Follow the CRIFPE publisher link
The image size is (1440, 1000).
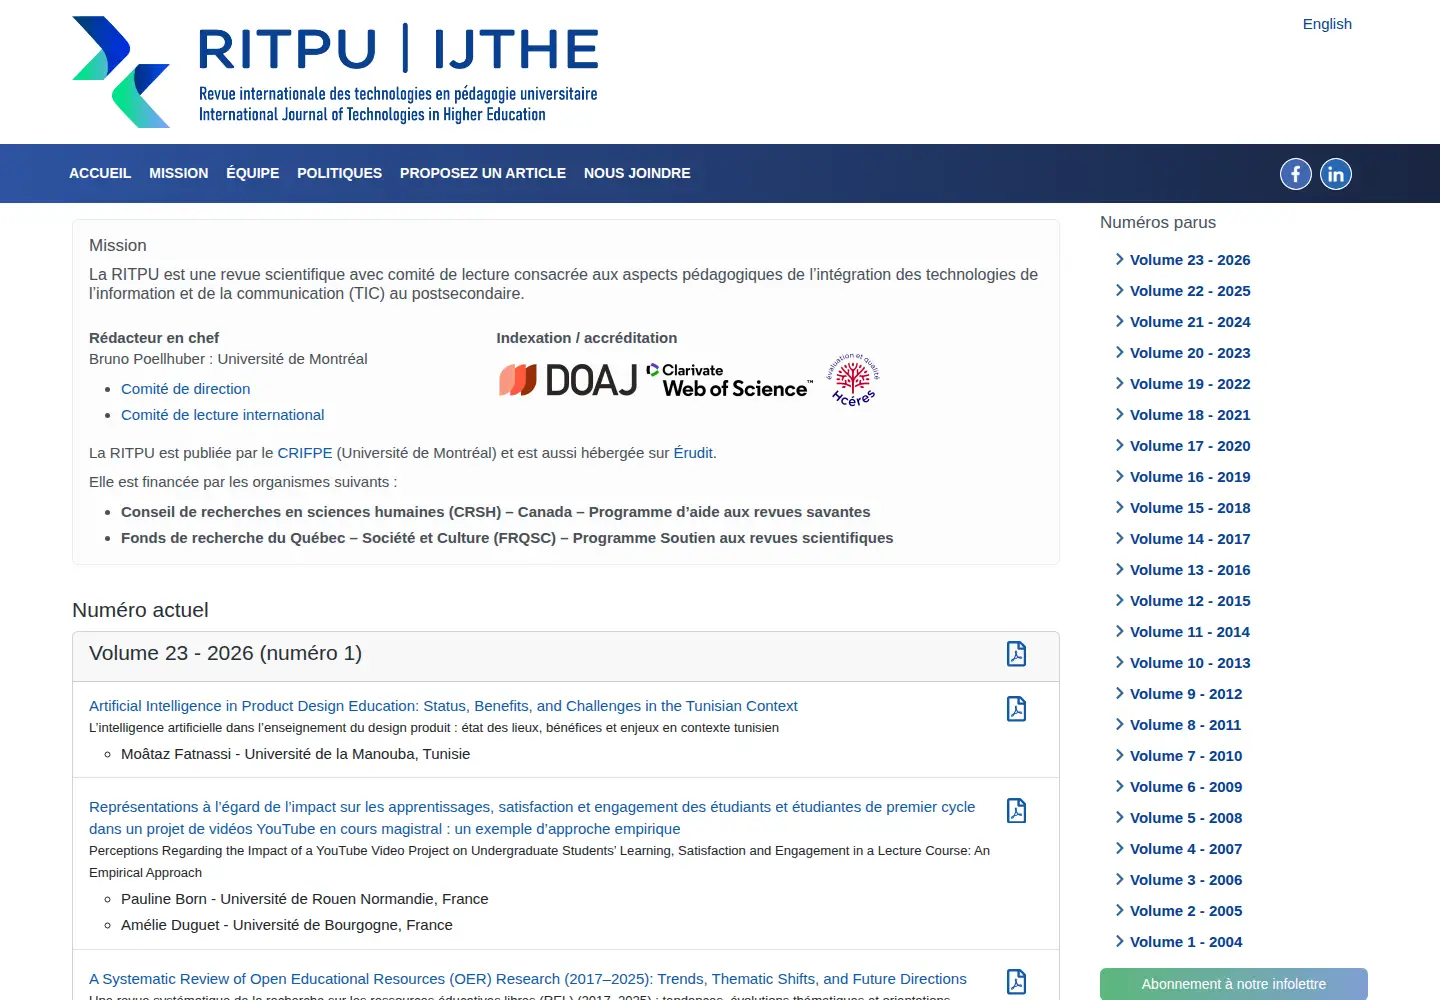(305, 453)
